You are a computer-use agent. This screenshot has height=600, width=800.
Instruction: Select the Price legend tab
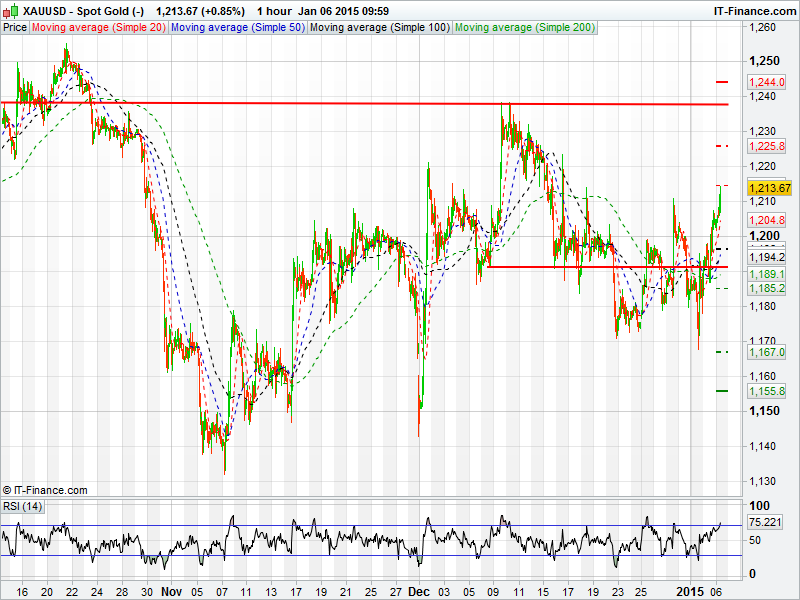(15, 27)
